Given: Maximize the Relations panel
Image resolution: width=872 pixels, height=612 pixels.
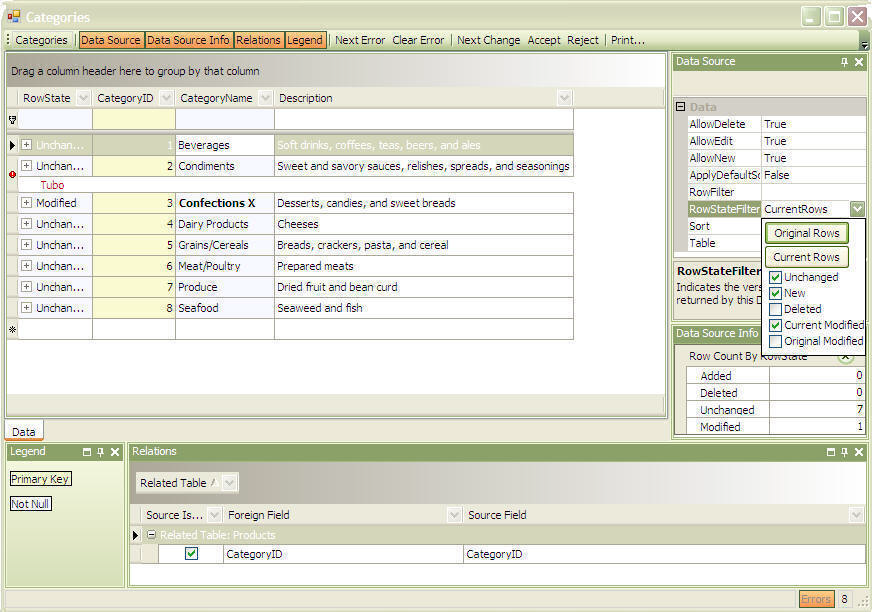Looking at the screenshot, I should pyautogui.click(x=829, y=452).
